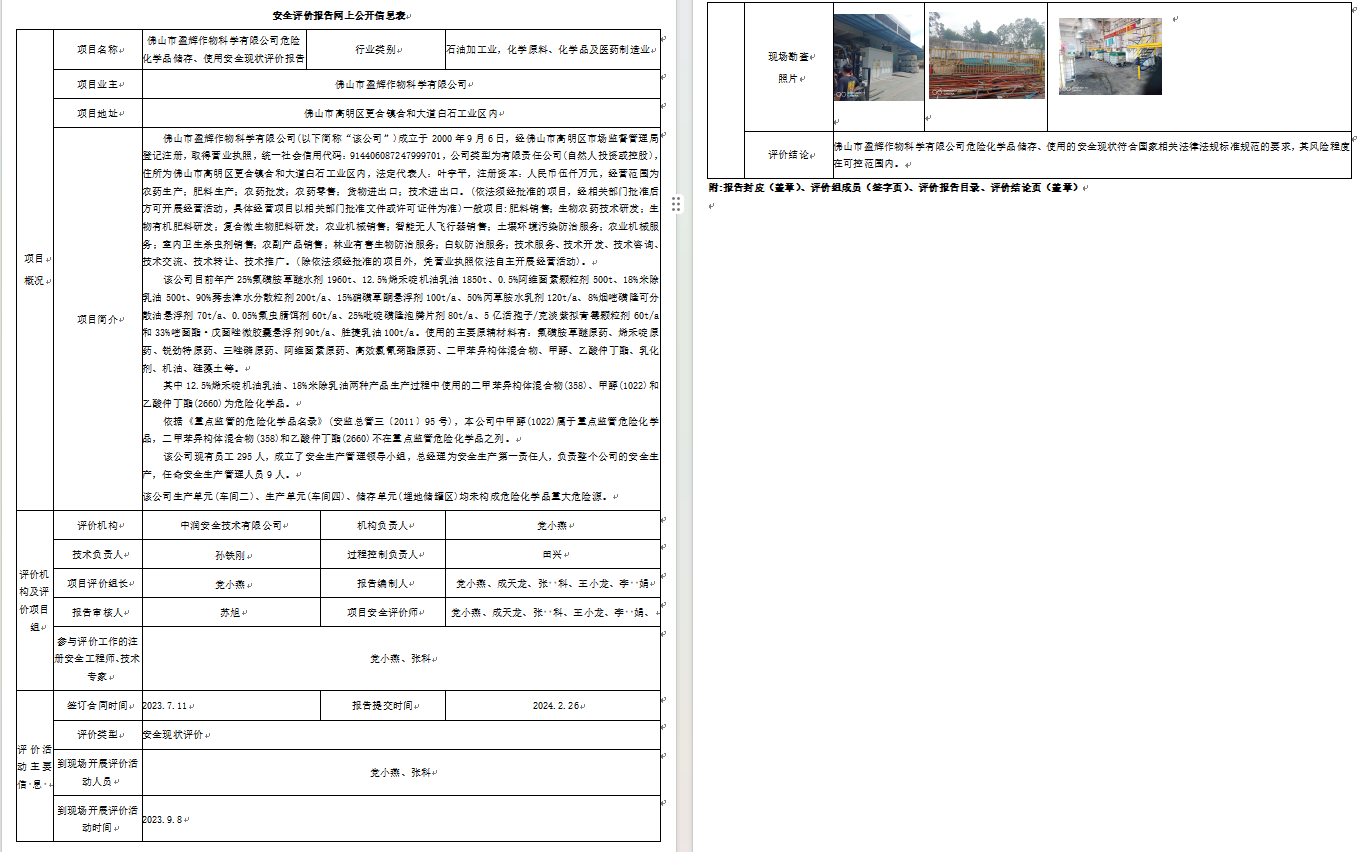Click the 评价机构及评价项目组 section header cell
1367x852 pixels.
[34, 600]
